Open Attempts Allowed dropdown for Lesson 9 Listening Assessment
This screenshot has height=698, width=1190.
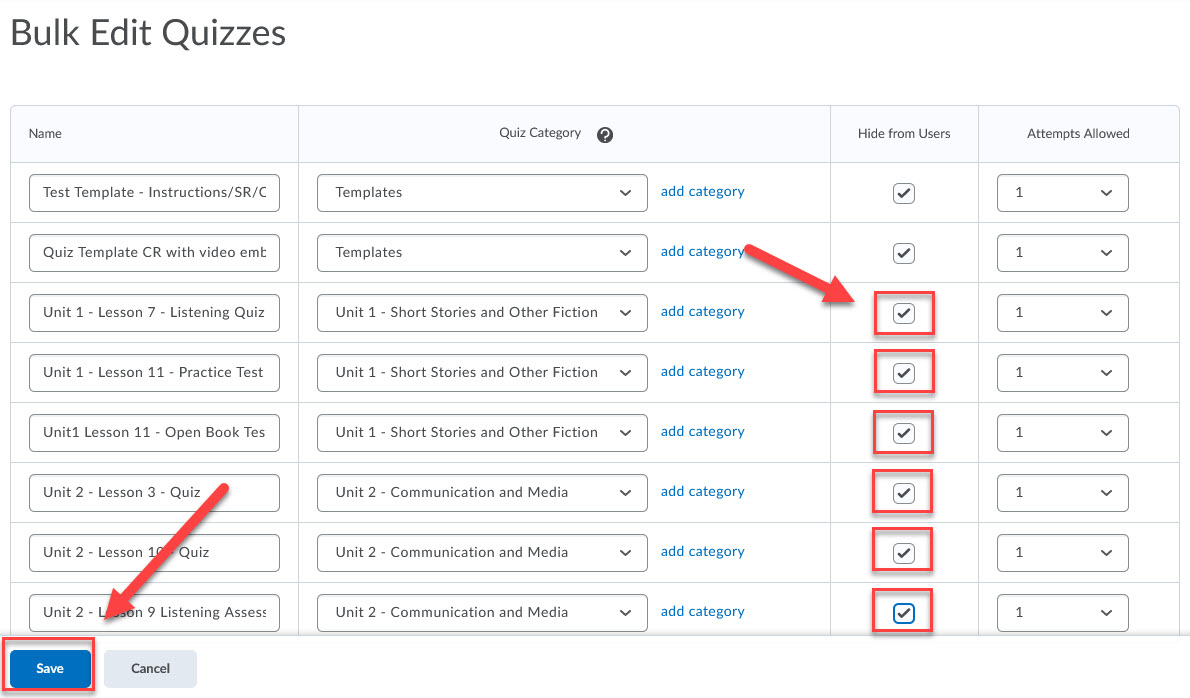[x=1062, y=612]
